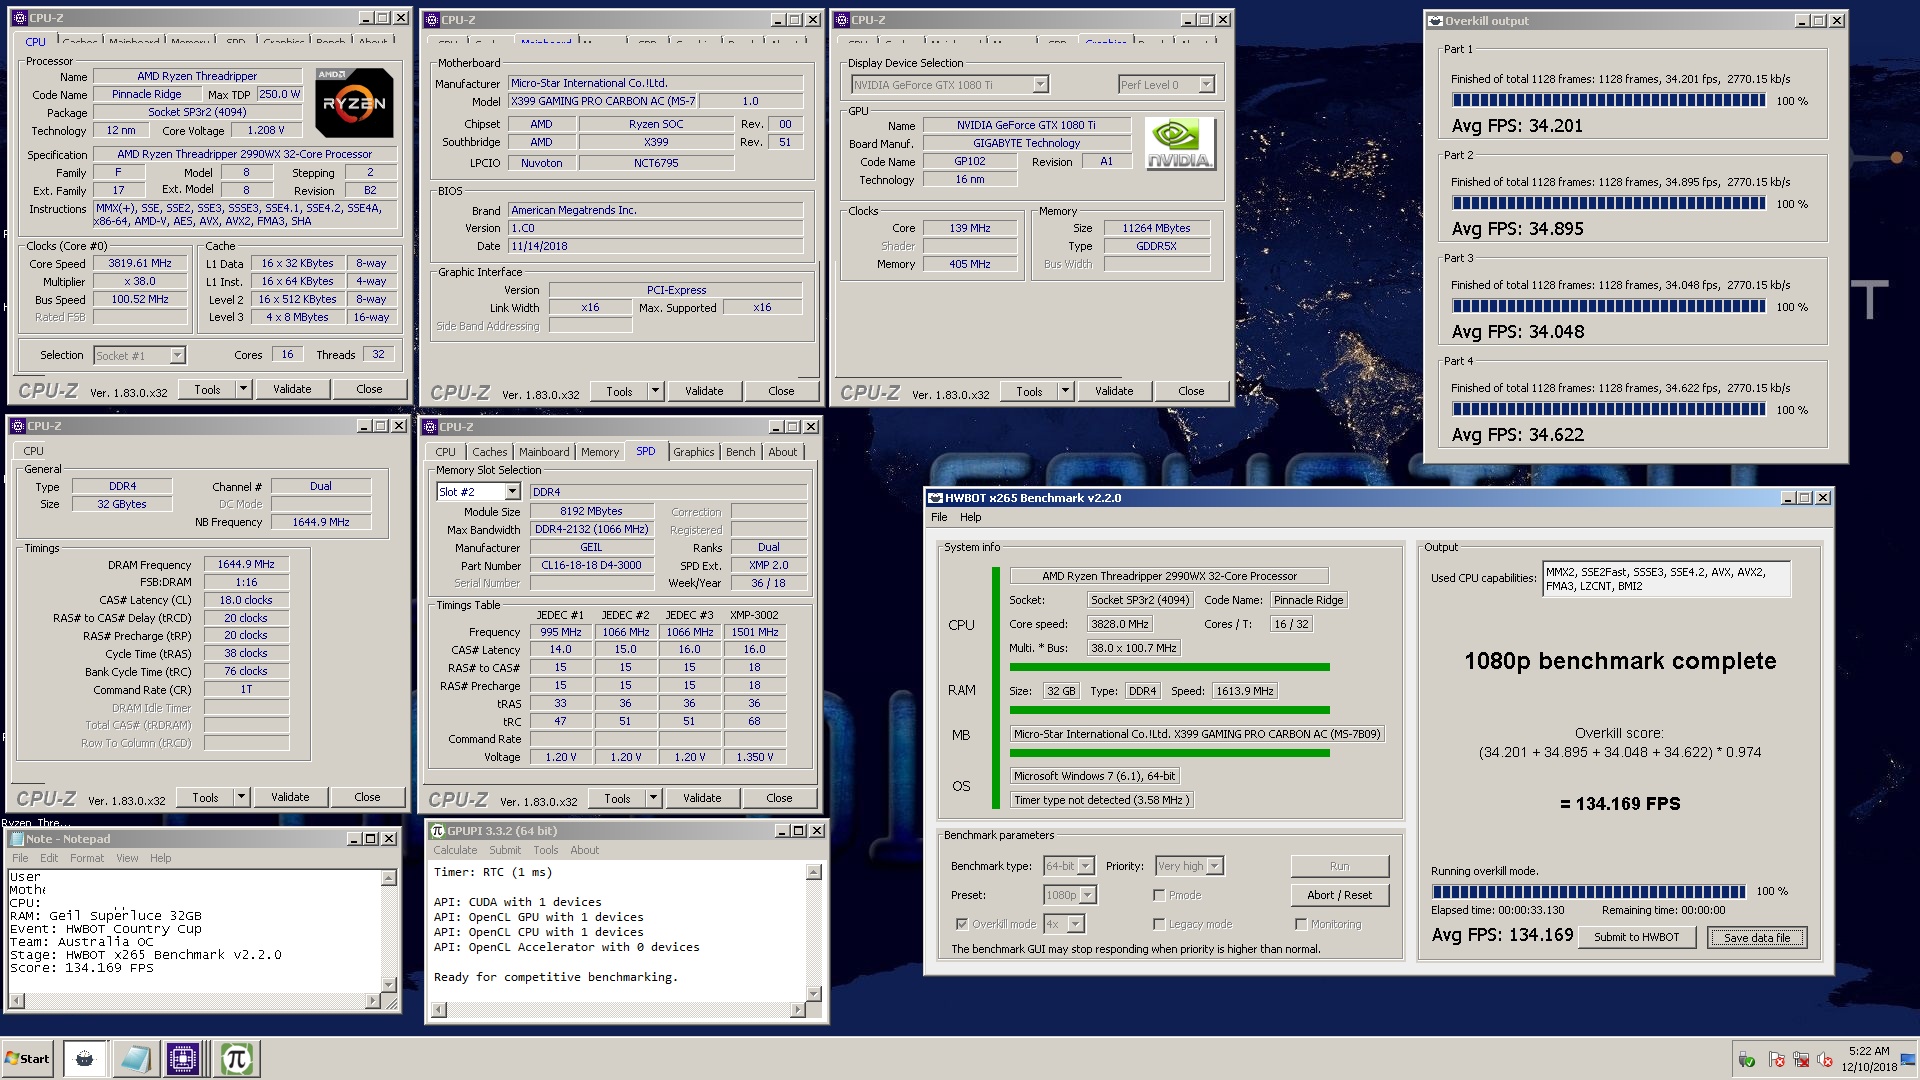
Task: Click the Running overkill mode progress bar
Action: tap(1588, 892)
